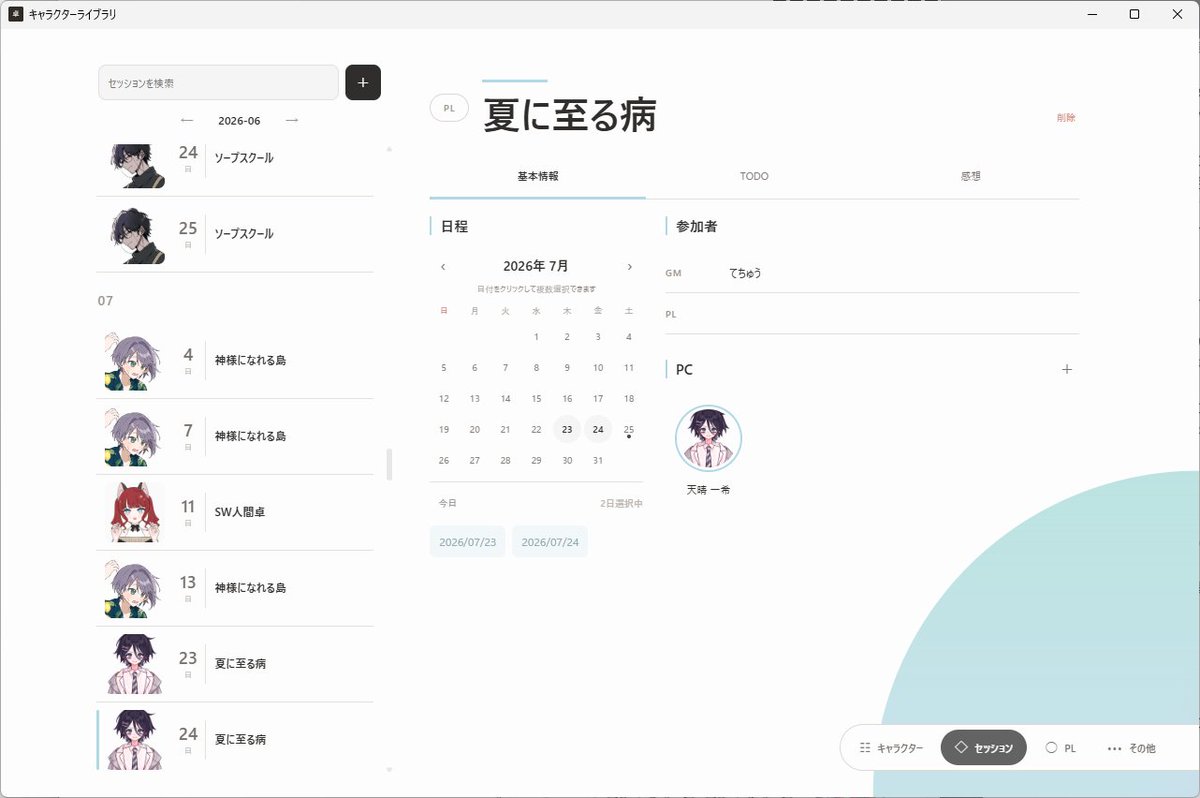Click the empty PL participants field

(872, 314)
